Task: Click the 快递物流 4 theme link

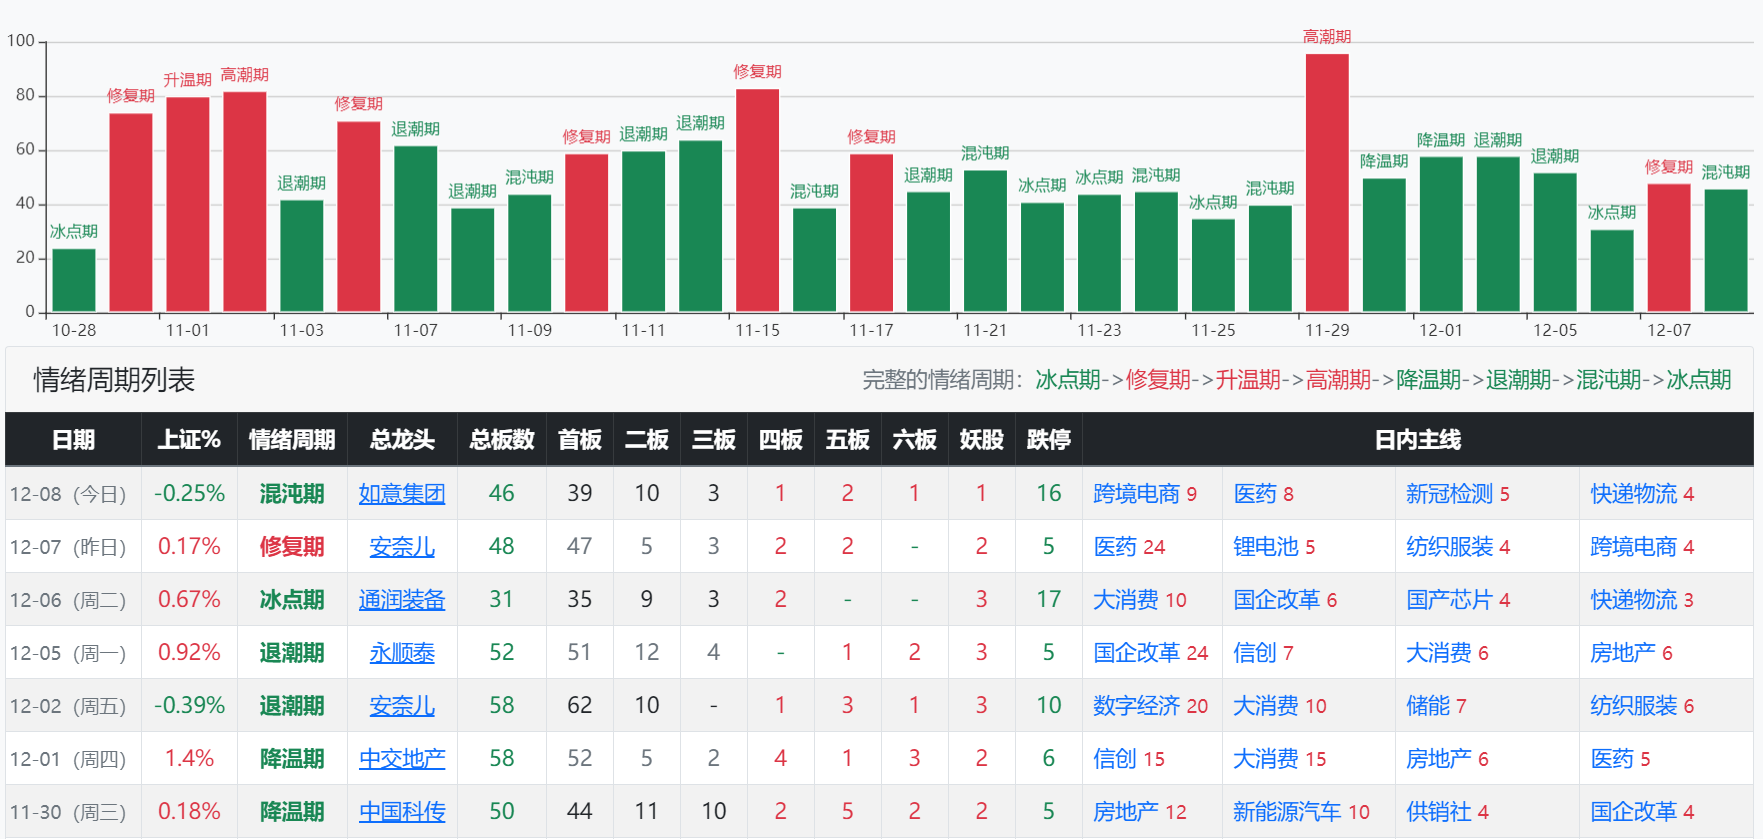Action: 1642,494
